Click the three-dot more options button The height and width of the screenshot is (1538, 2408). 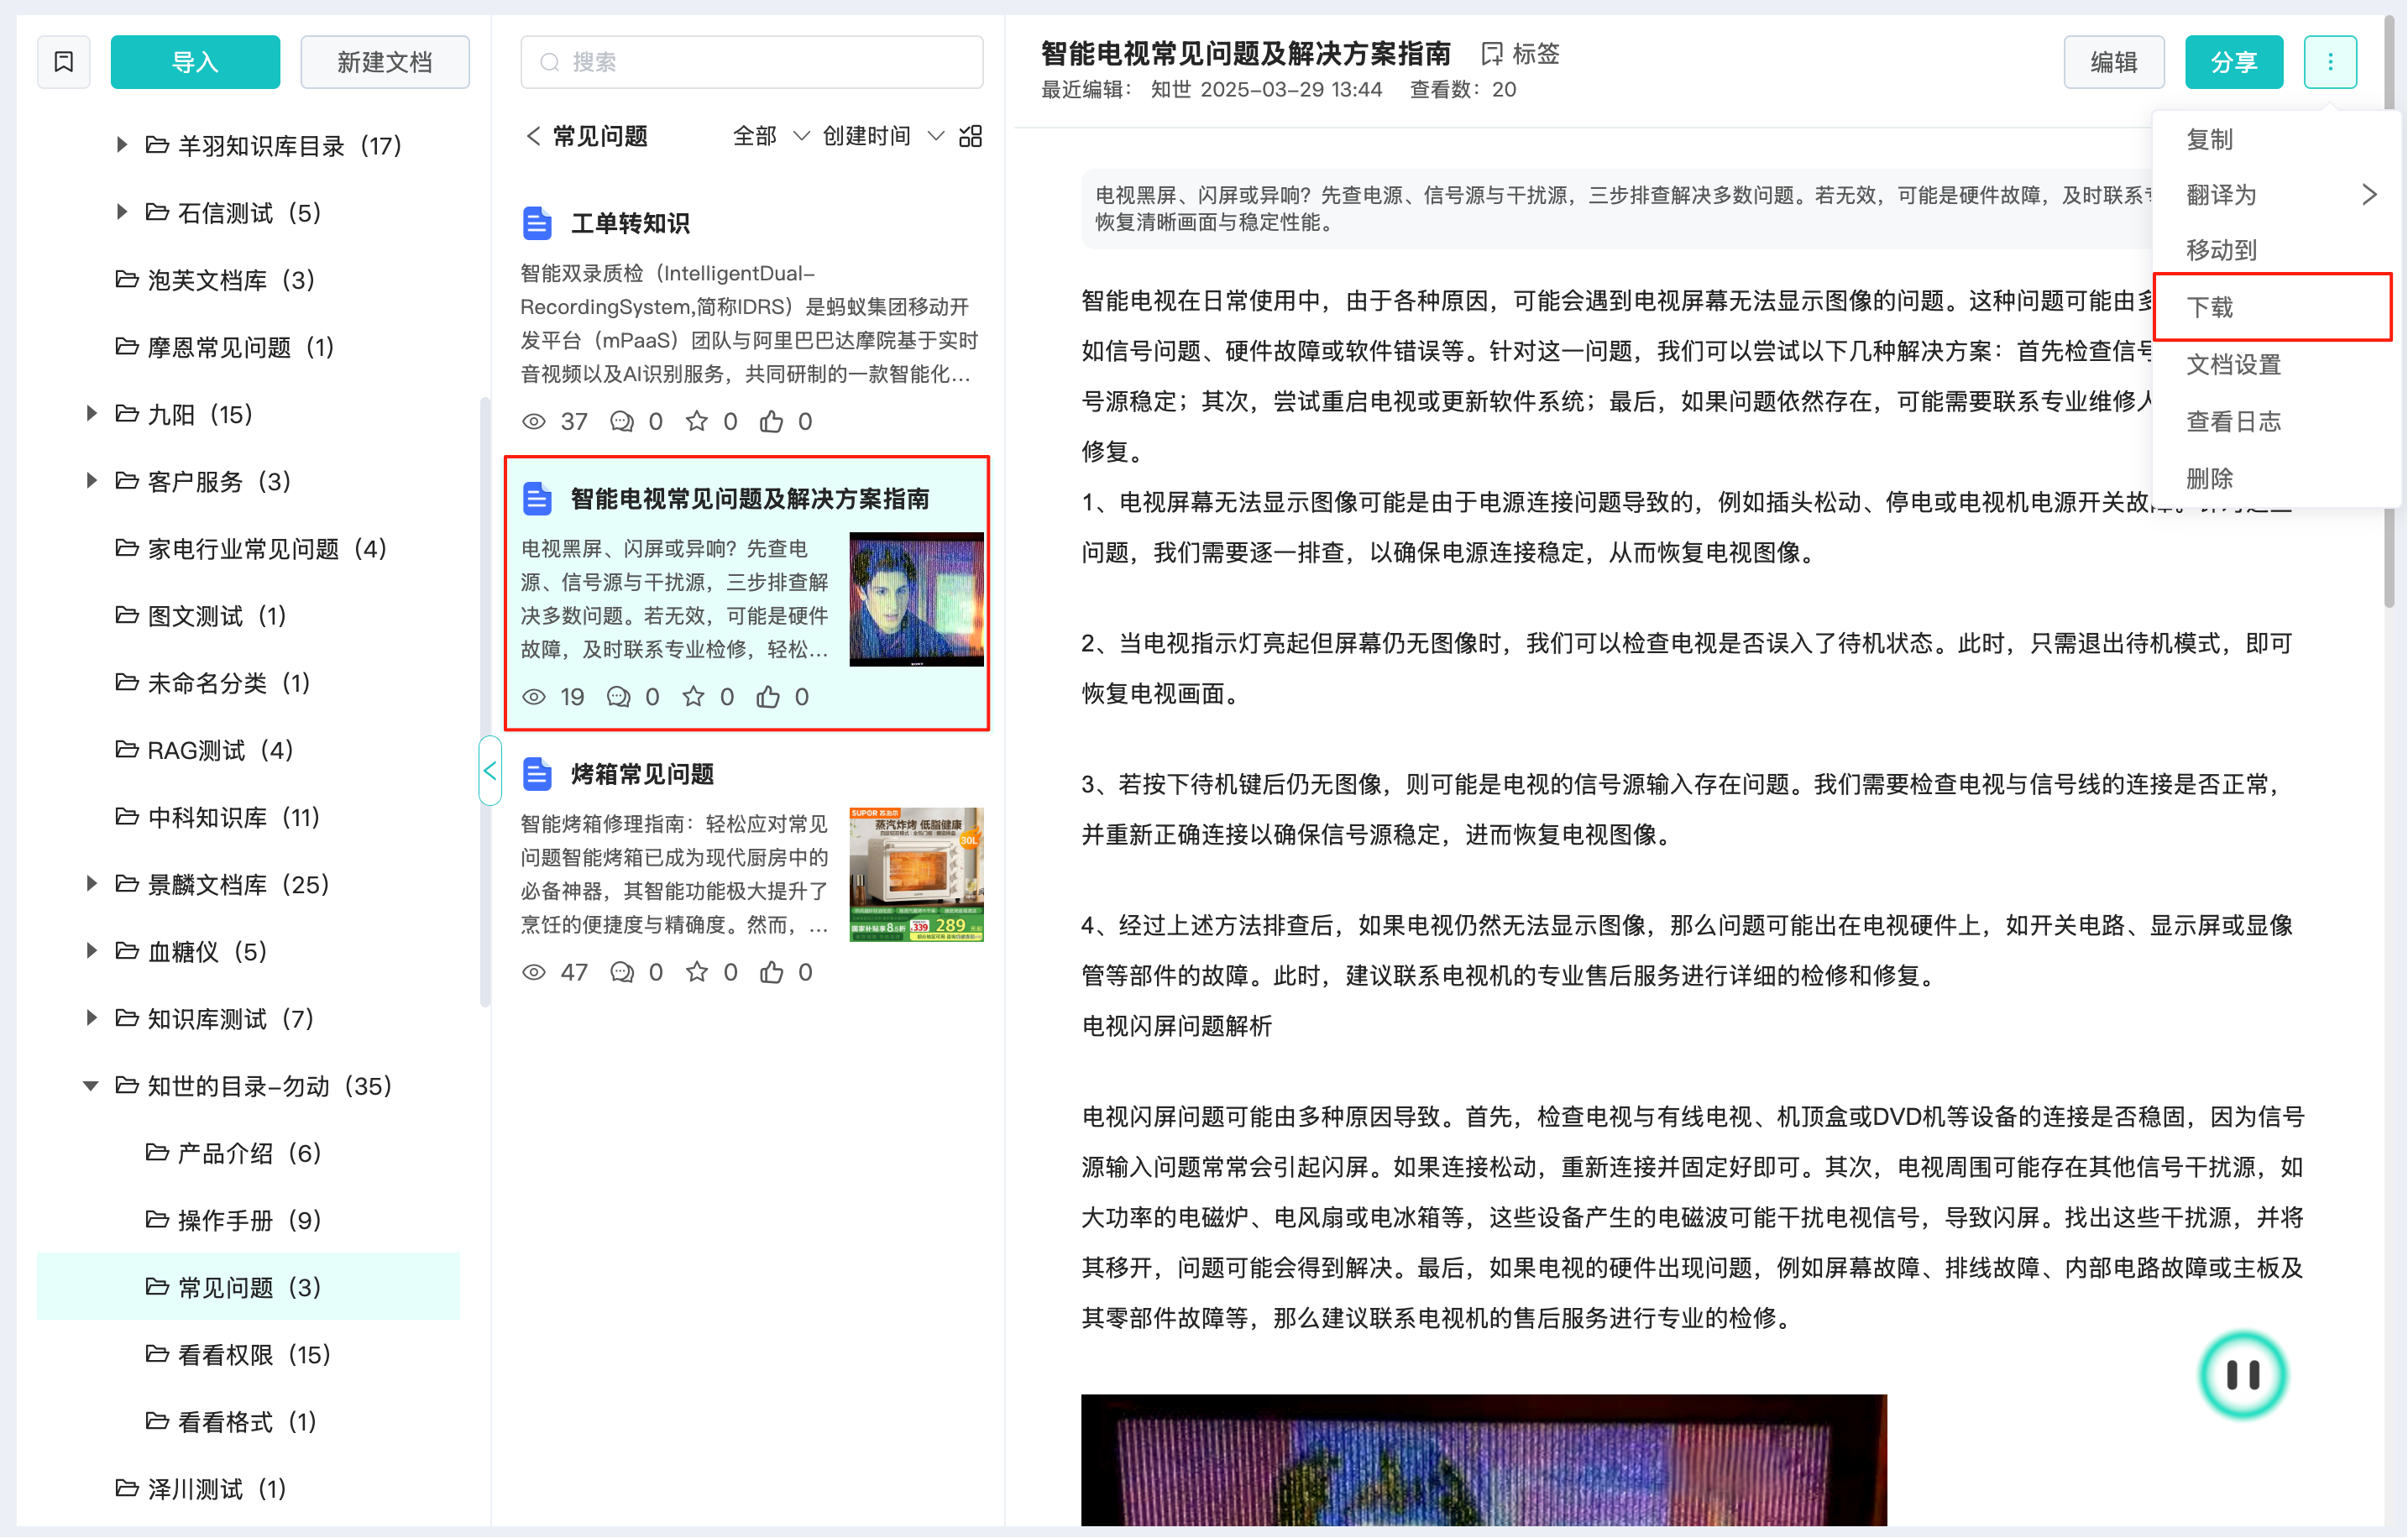click(2329, 62)
